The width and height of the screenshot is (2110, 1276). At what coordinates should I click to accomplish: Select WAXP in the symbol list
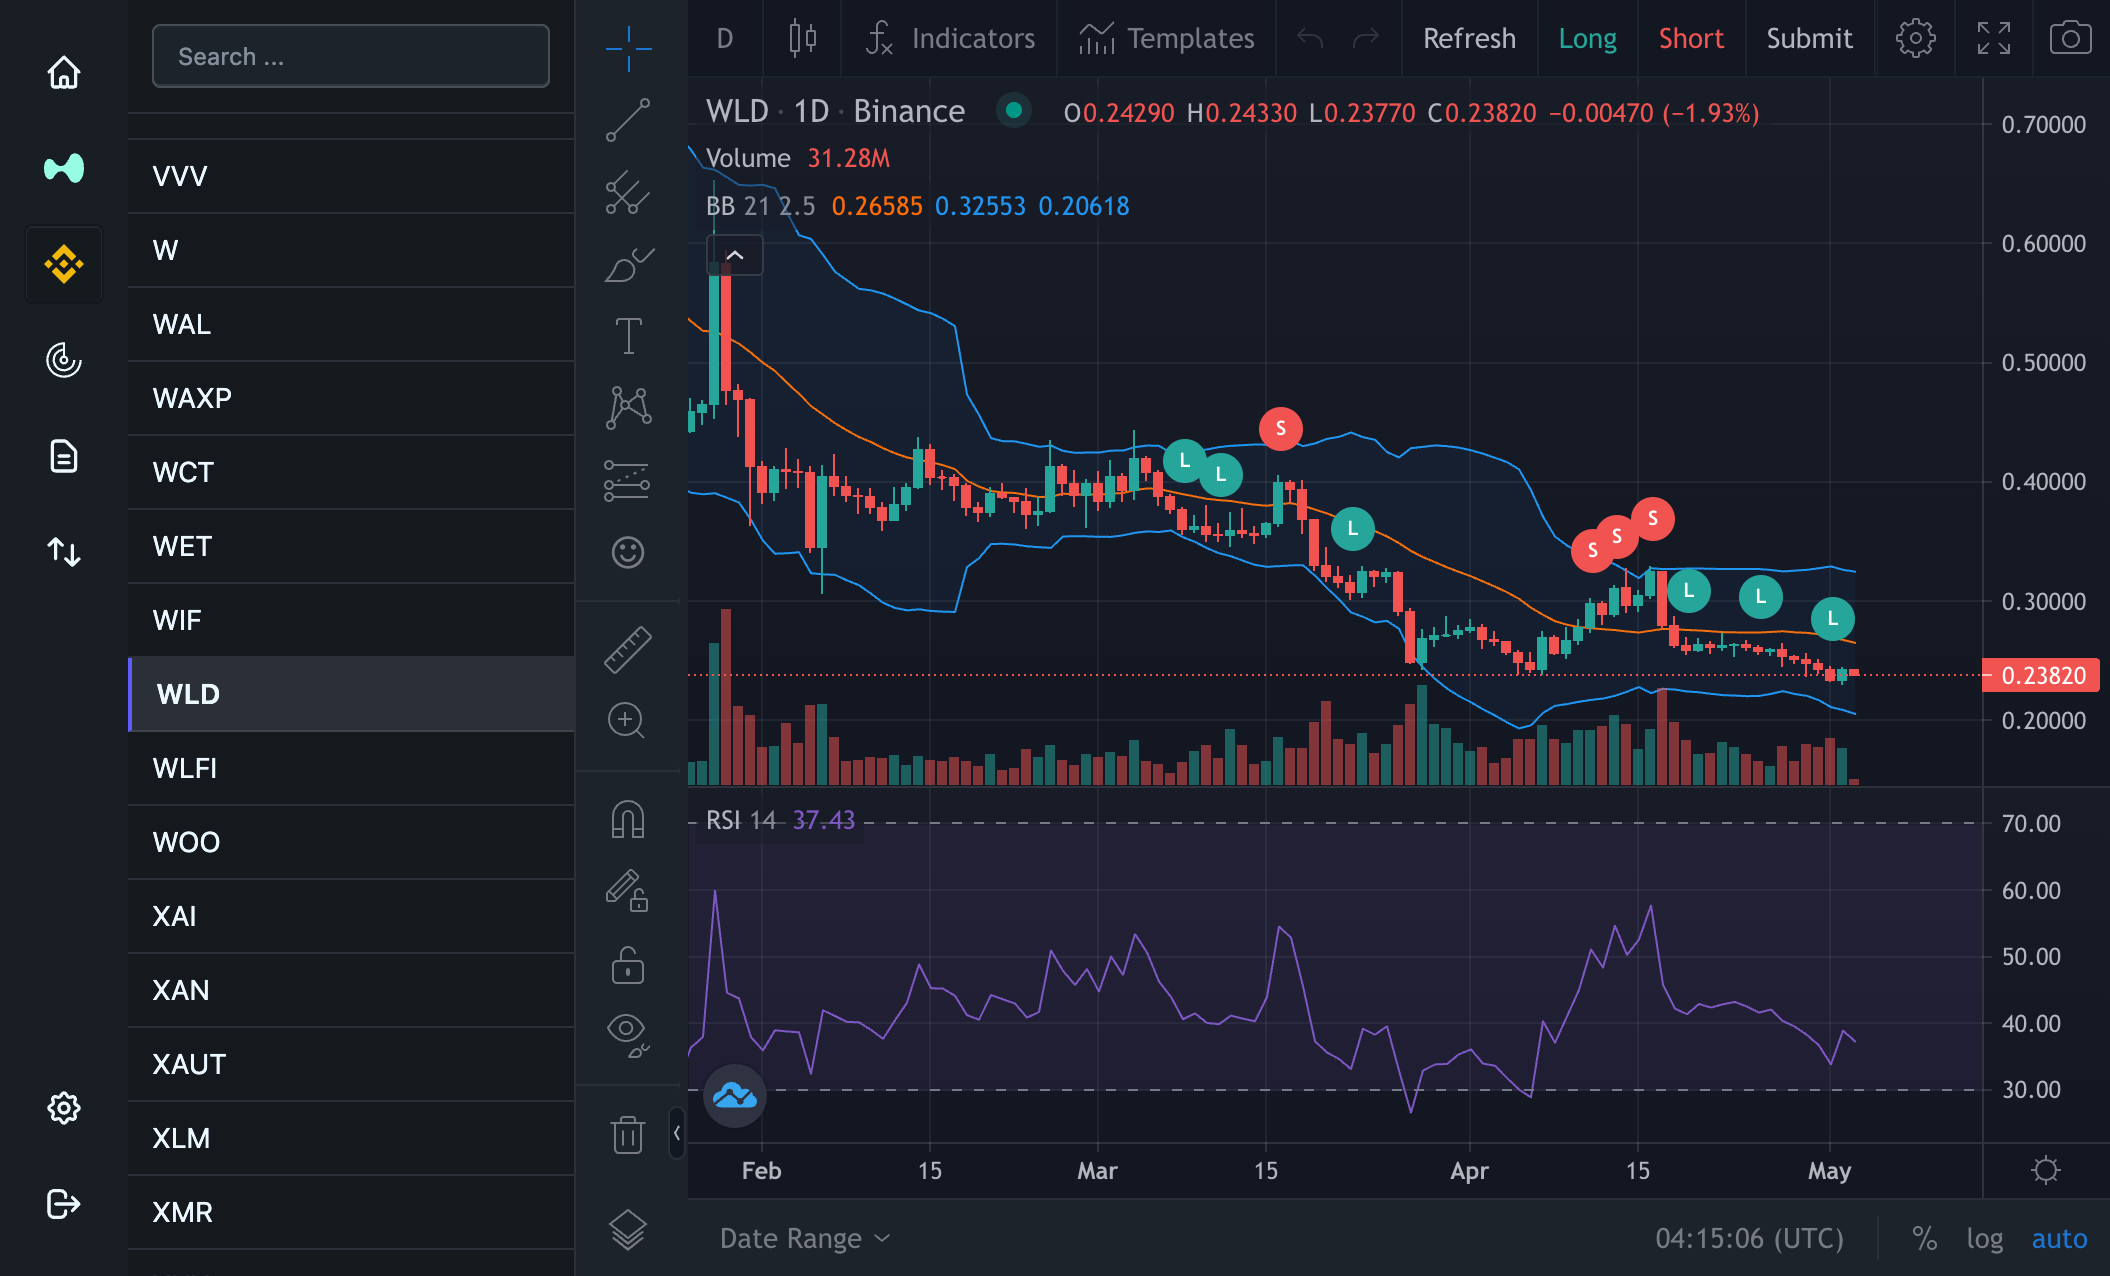[x=351, y=398]
